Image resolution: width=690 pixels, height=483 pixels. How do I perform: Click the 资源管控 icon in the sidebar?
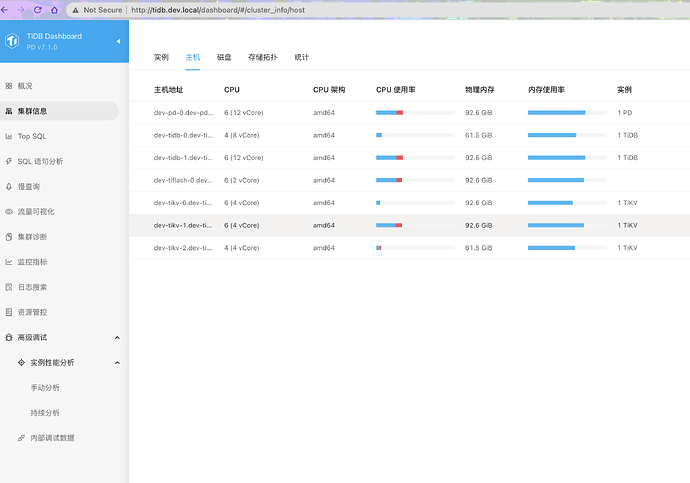pos(9,312)
